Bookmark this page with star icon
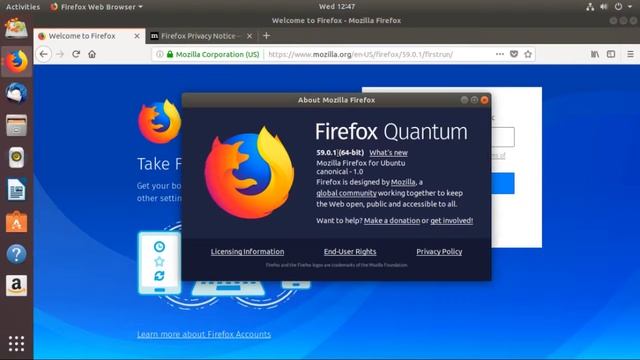 528,54
